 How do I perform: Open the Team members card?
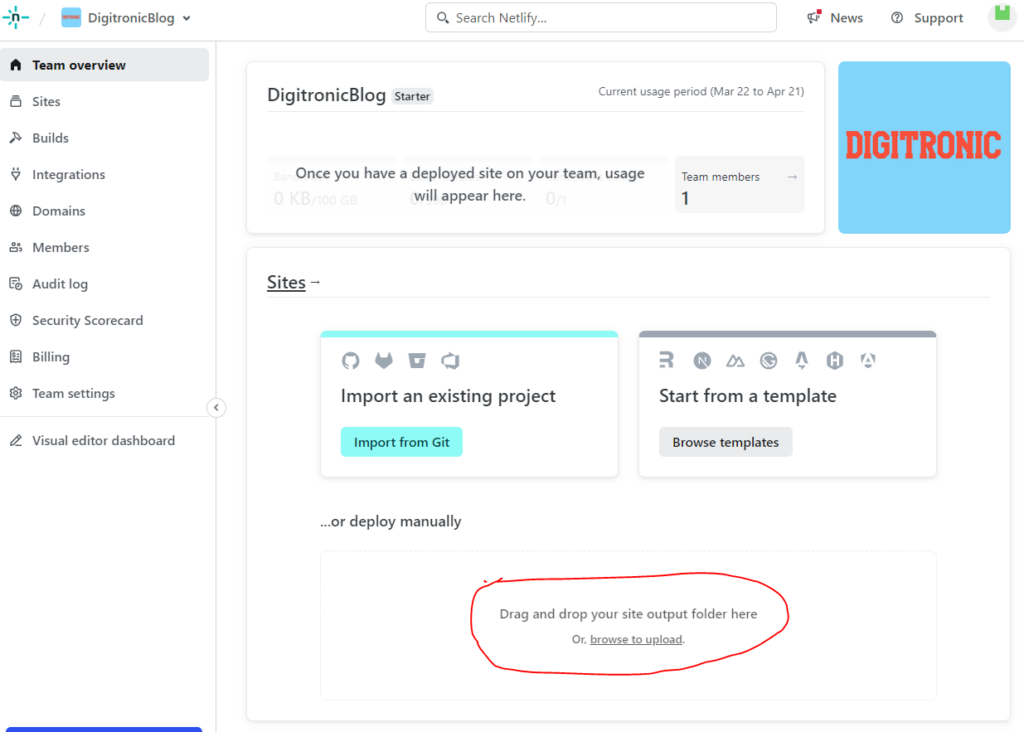pyautogui.click(x=739, y=184)
